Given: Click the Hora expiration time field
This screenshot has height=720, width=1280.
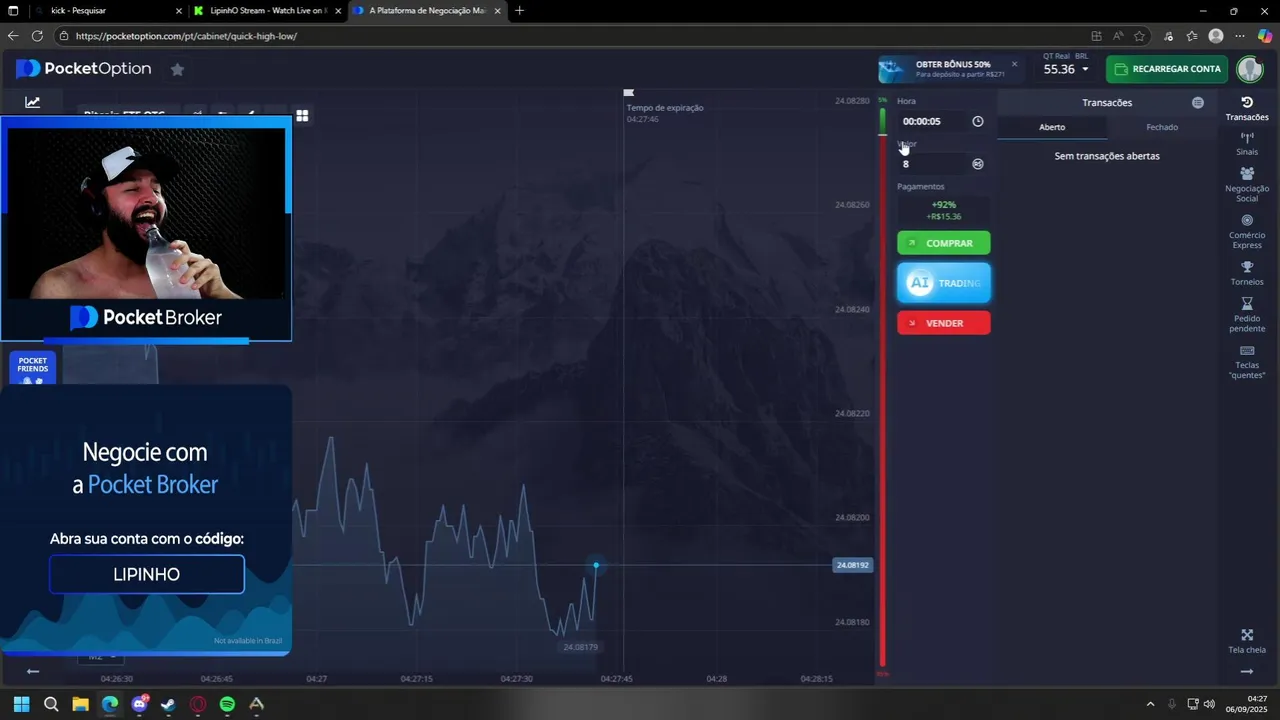Looking at the screenshot, I should [934, 121].
